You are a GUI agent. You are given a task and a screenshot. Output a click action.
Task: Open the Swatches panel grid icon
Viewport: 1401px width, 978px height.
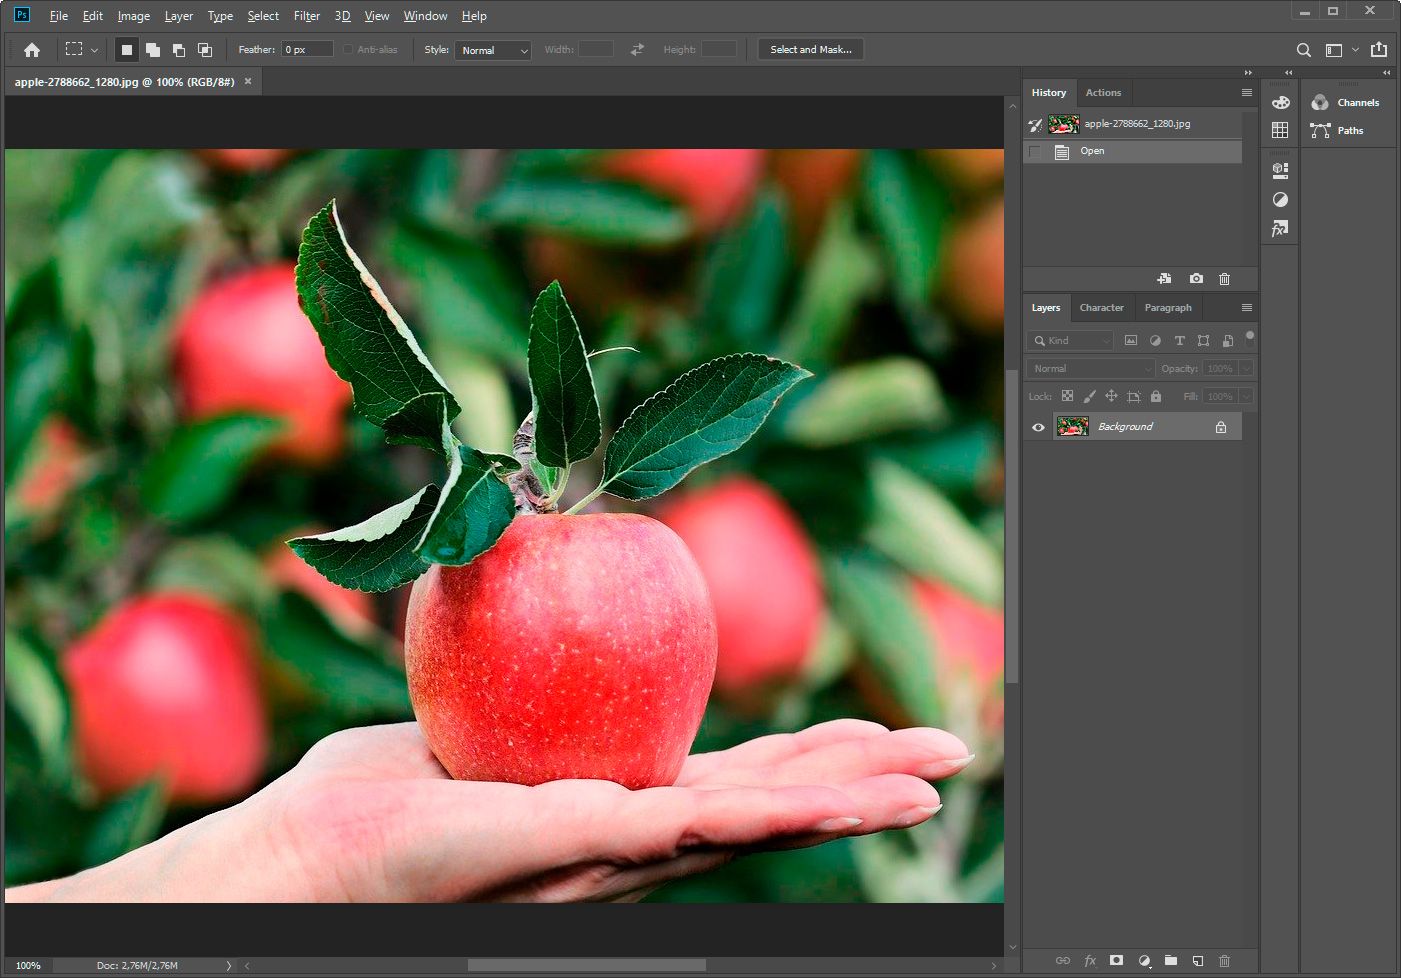[1280, 129]
